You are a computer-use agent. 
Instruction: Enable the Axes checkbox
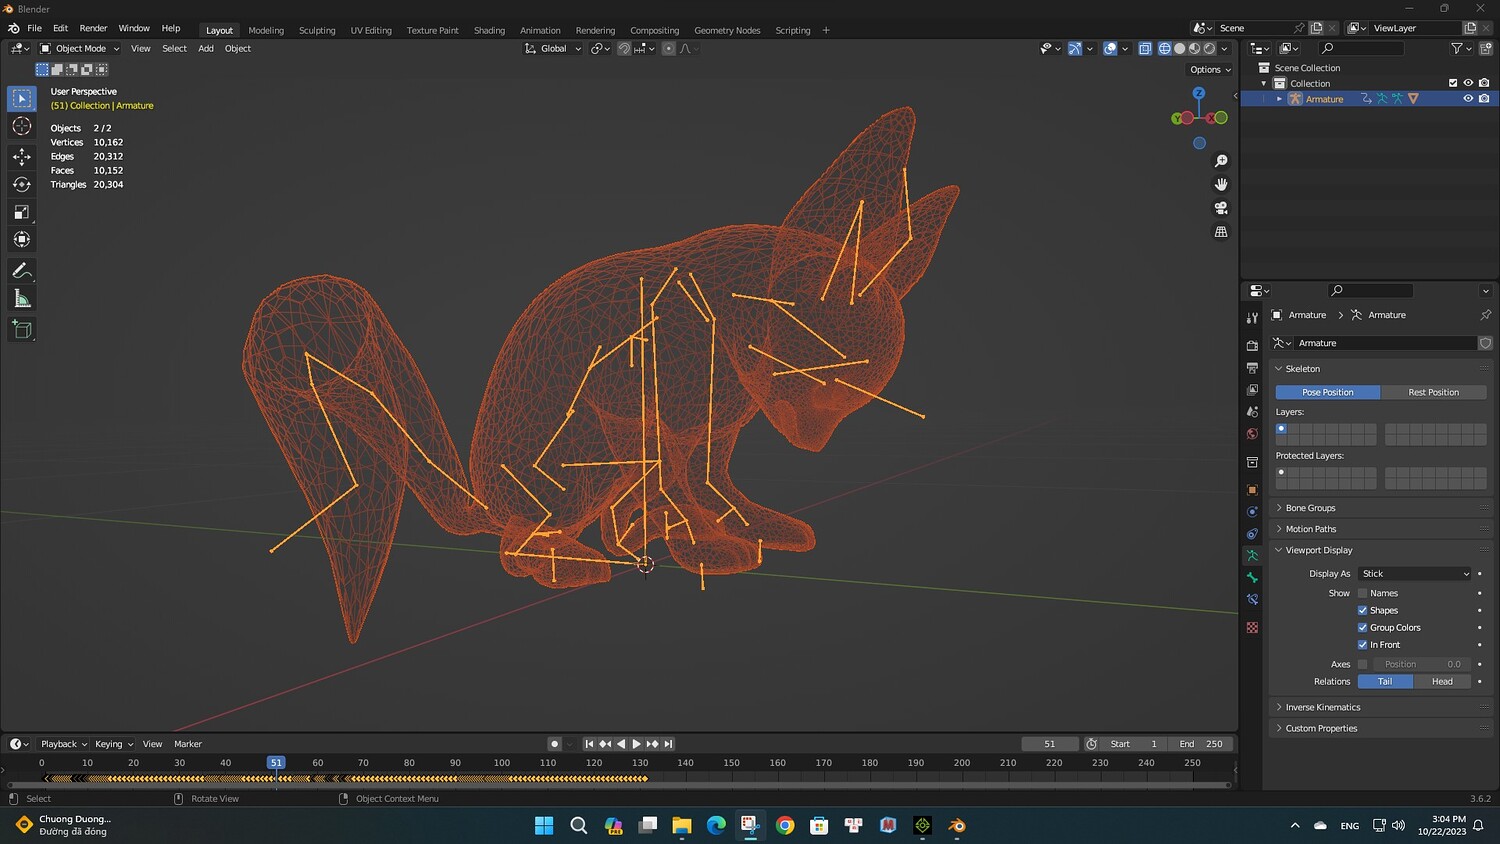1362,664
